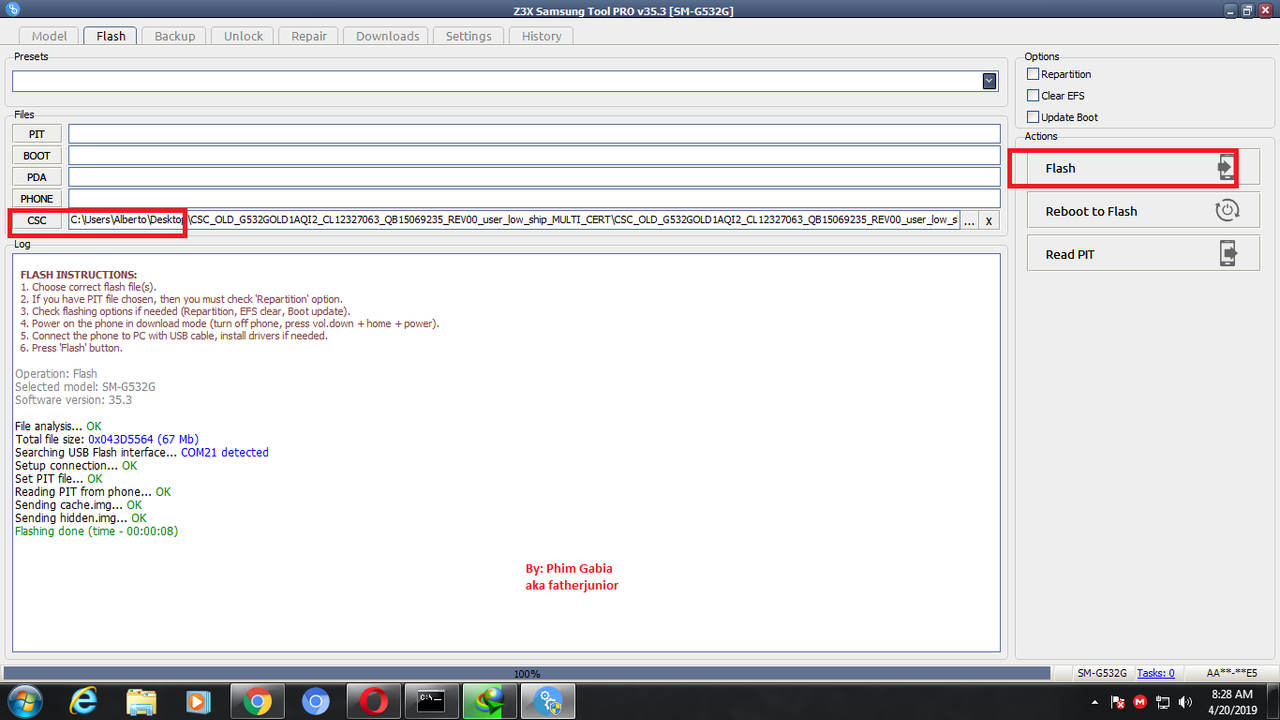Click the PIT file path field
Screen dimensions: 1280x720
click(534, 134)
